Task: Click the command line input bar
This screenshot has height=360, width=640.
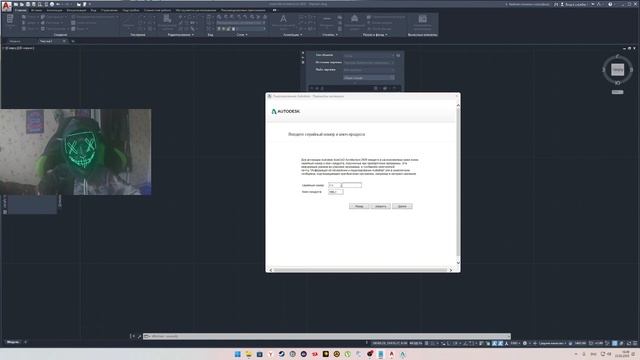Action: pos(327,336)
